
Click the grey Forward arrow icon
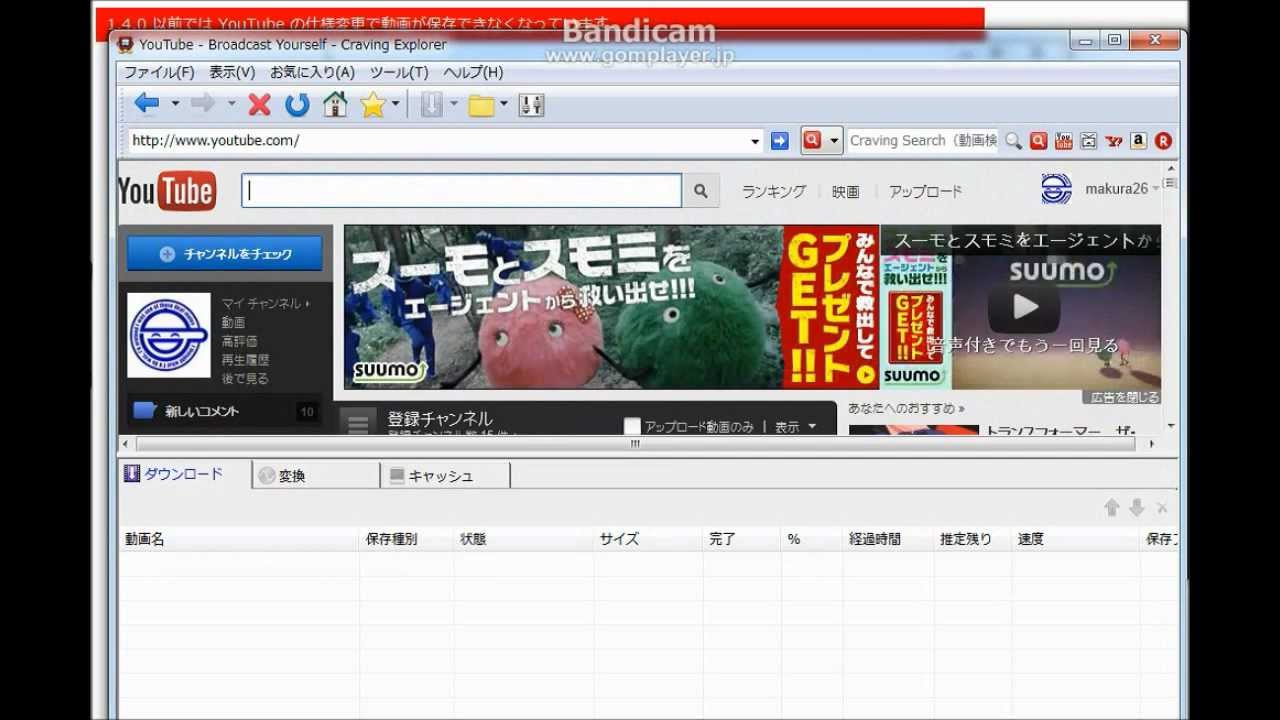[203, 103]
